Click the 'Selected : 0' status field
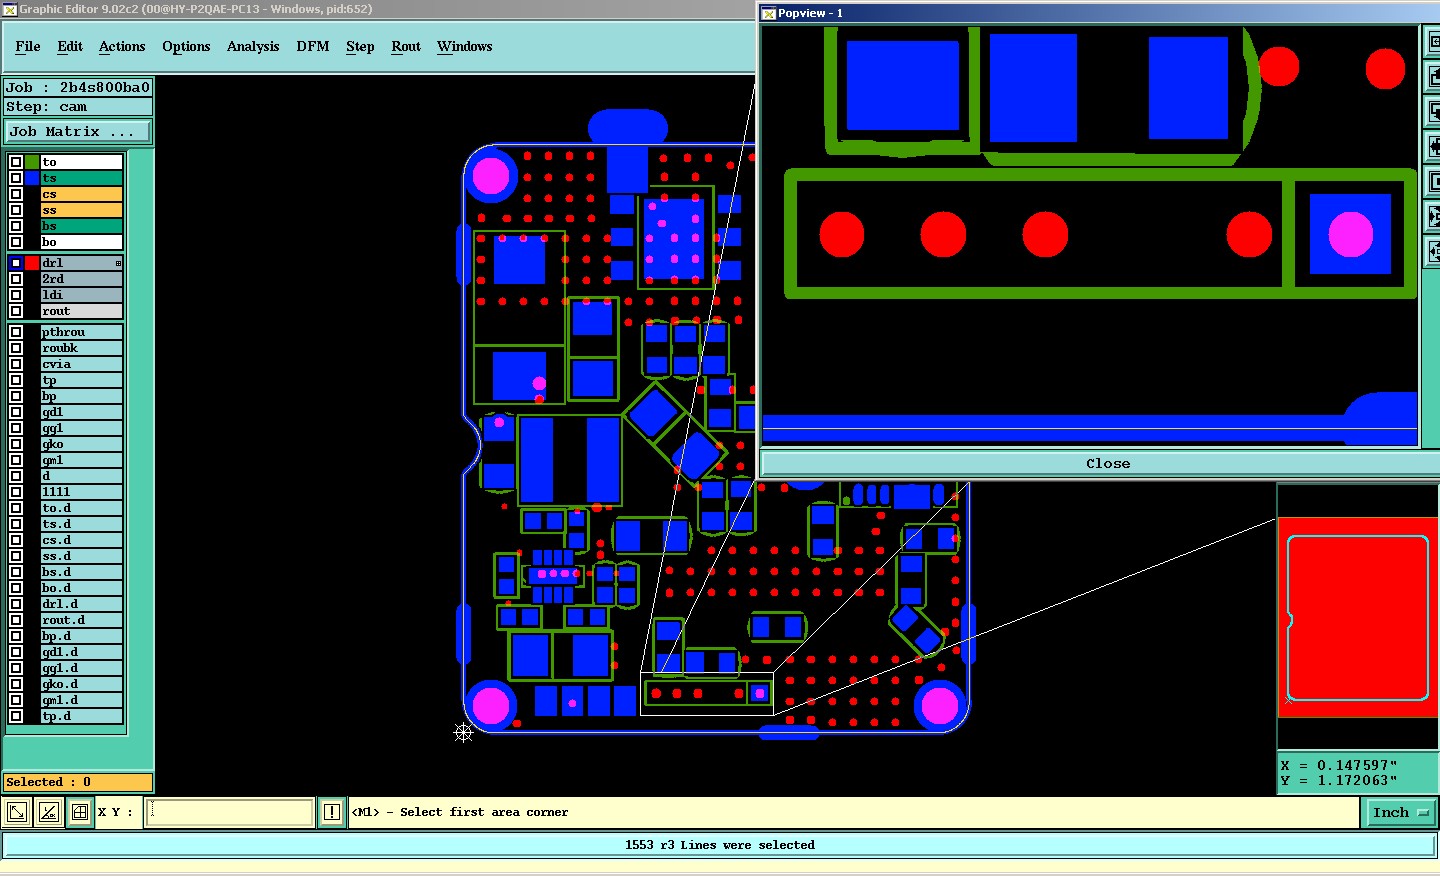Screen dimensions: 1440x876 [78, 782]
